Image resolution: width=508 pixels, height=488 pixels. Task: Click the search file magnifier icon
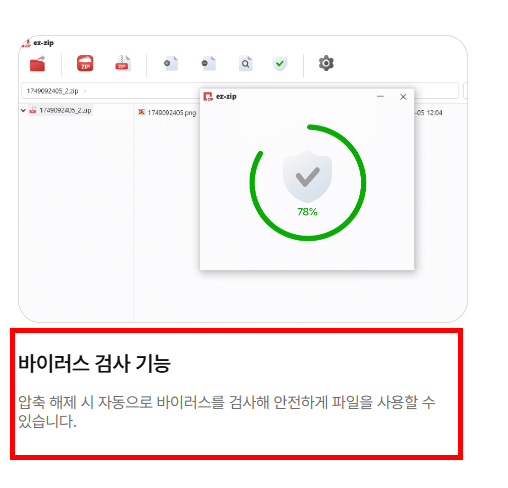tap(246, 64)
